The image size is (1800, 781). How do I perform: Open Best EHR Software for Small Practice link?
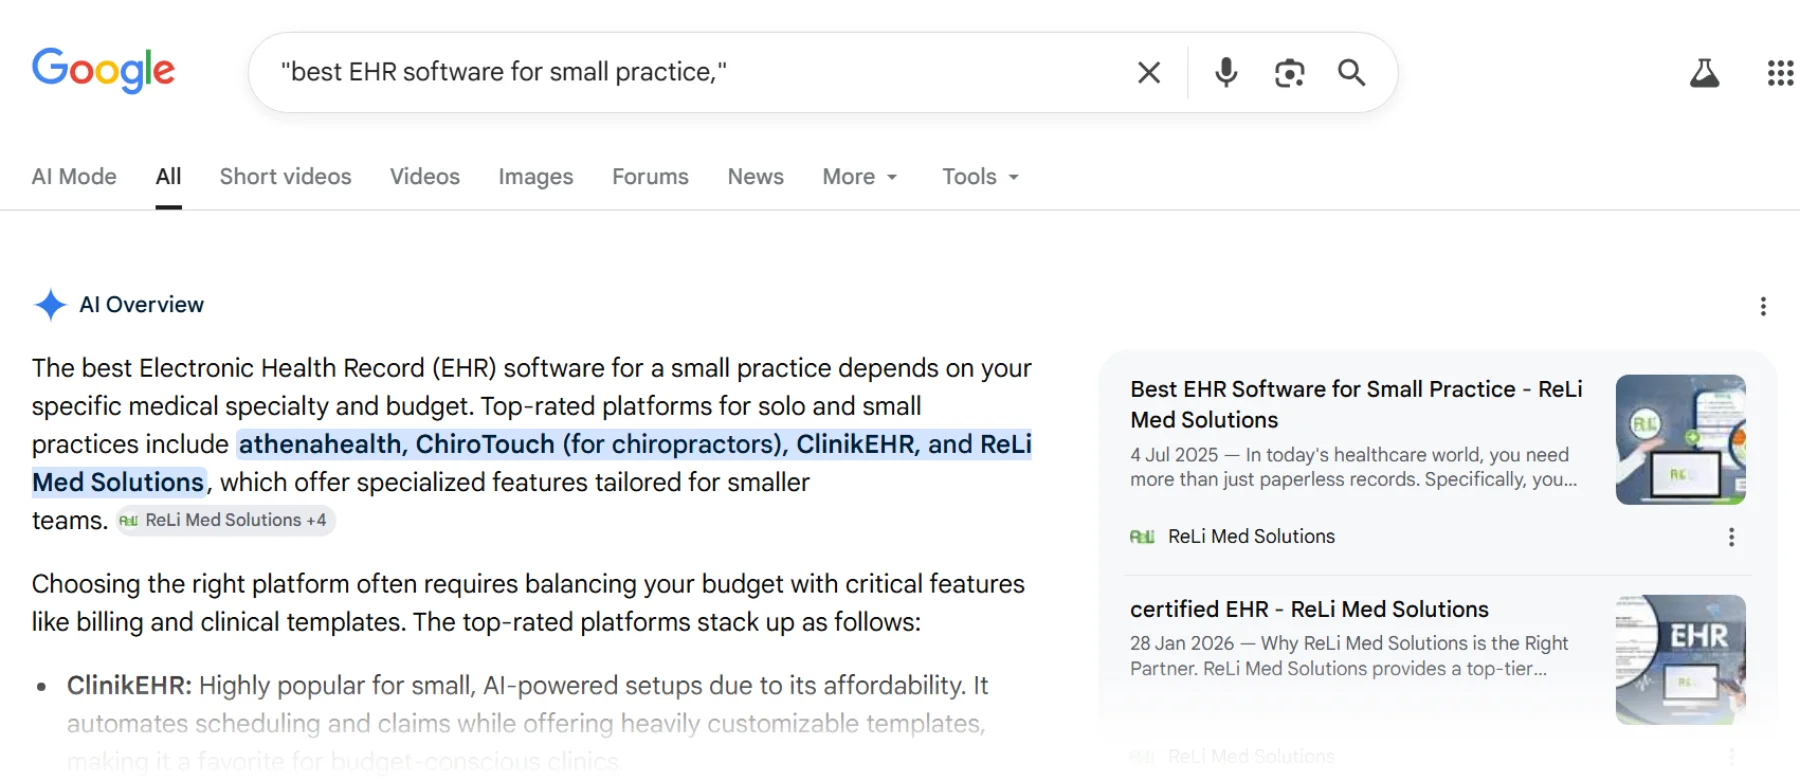tap(1356, 404)
